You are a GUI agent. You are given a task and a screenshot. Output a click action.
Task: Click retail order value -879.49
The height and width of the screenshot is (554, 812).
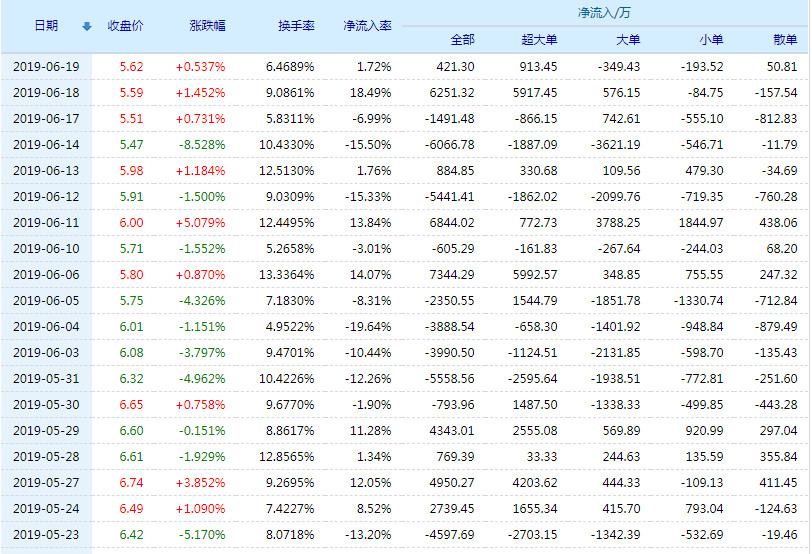pyautogui.click(x=776, y=327)
